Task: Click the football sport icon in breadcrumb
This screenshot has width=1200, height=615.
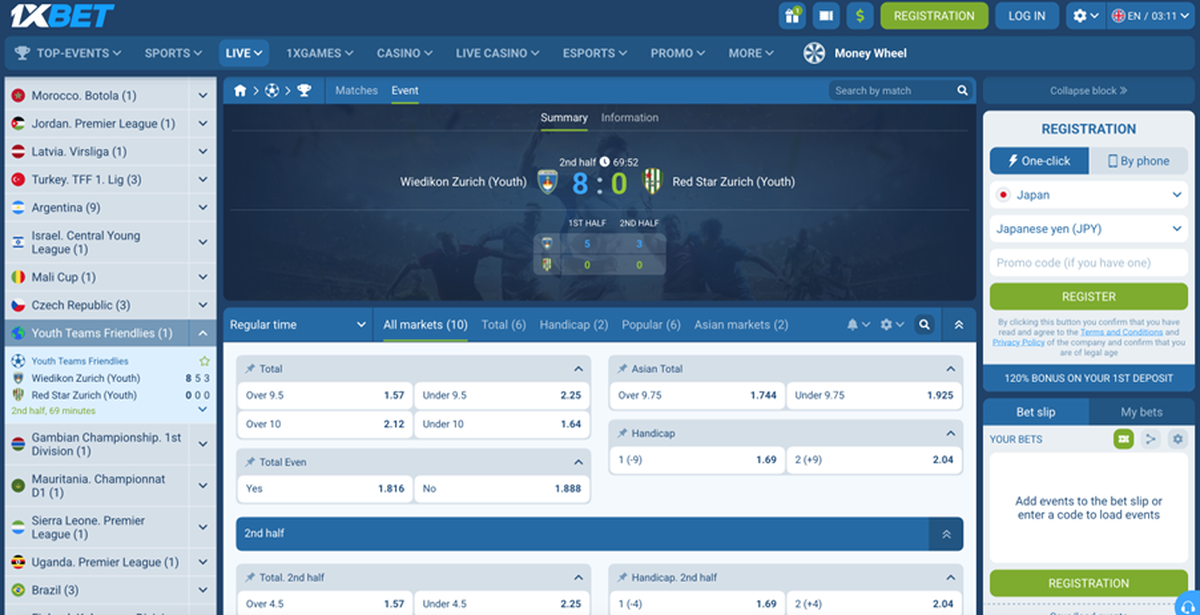Action: 272,91
